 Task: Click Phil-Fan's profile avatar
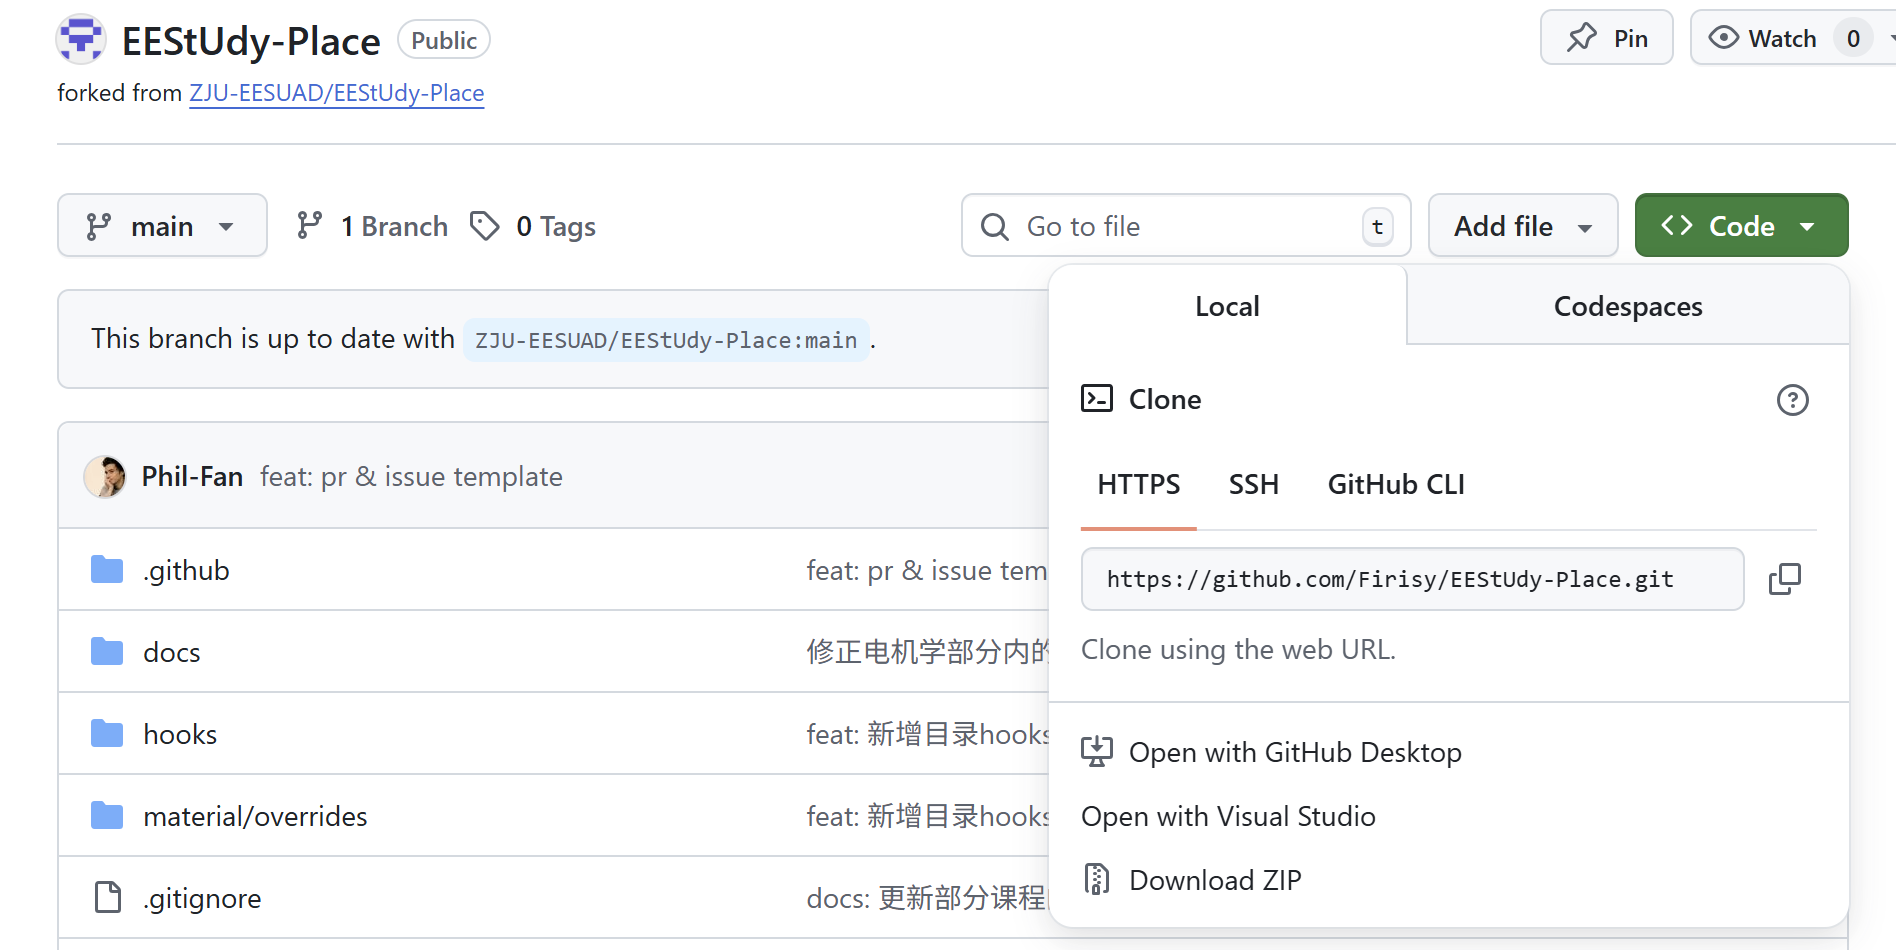105,477
